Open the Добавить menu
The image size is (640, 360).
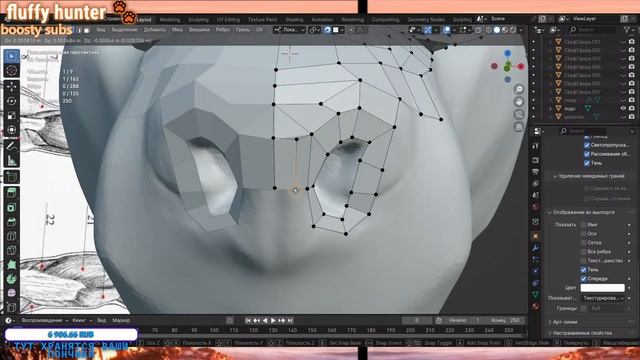tap(155, 30)
